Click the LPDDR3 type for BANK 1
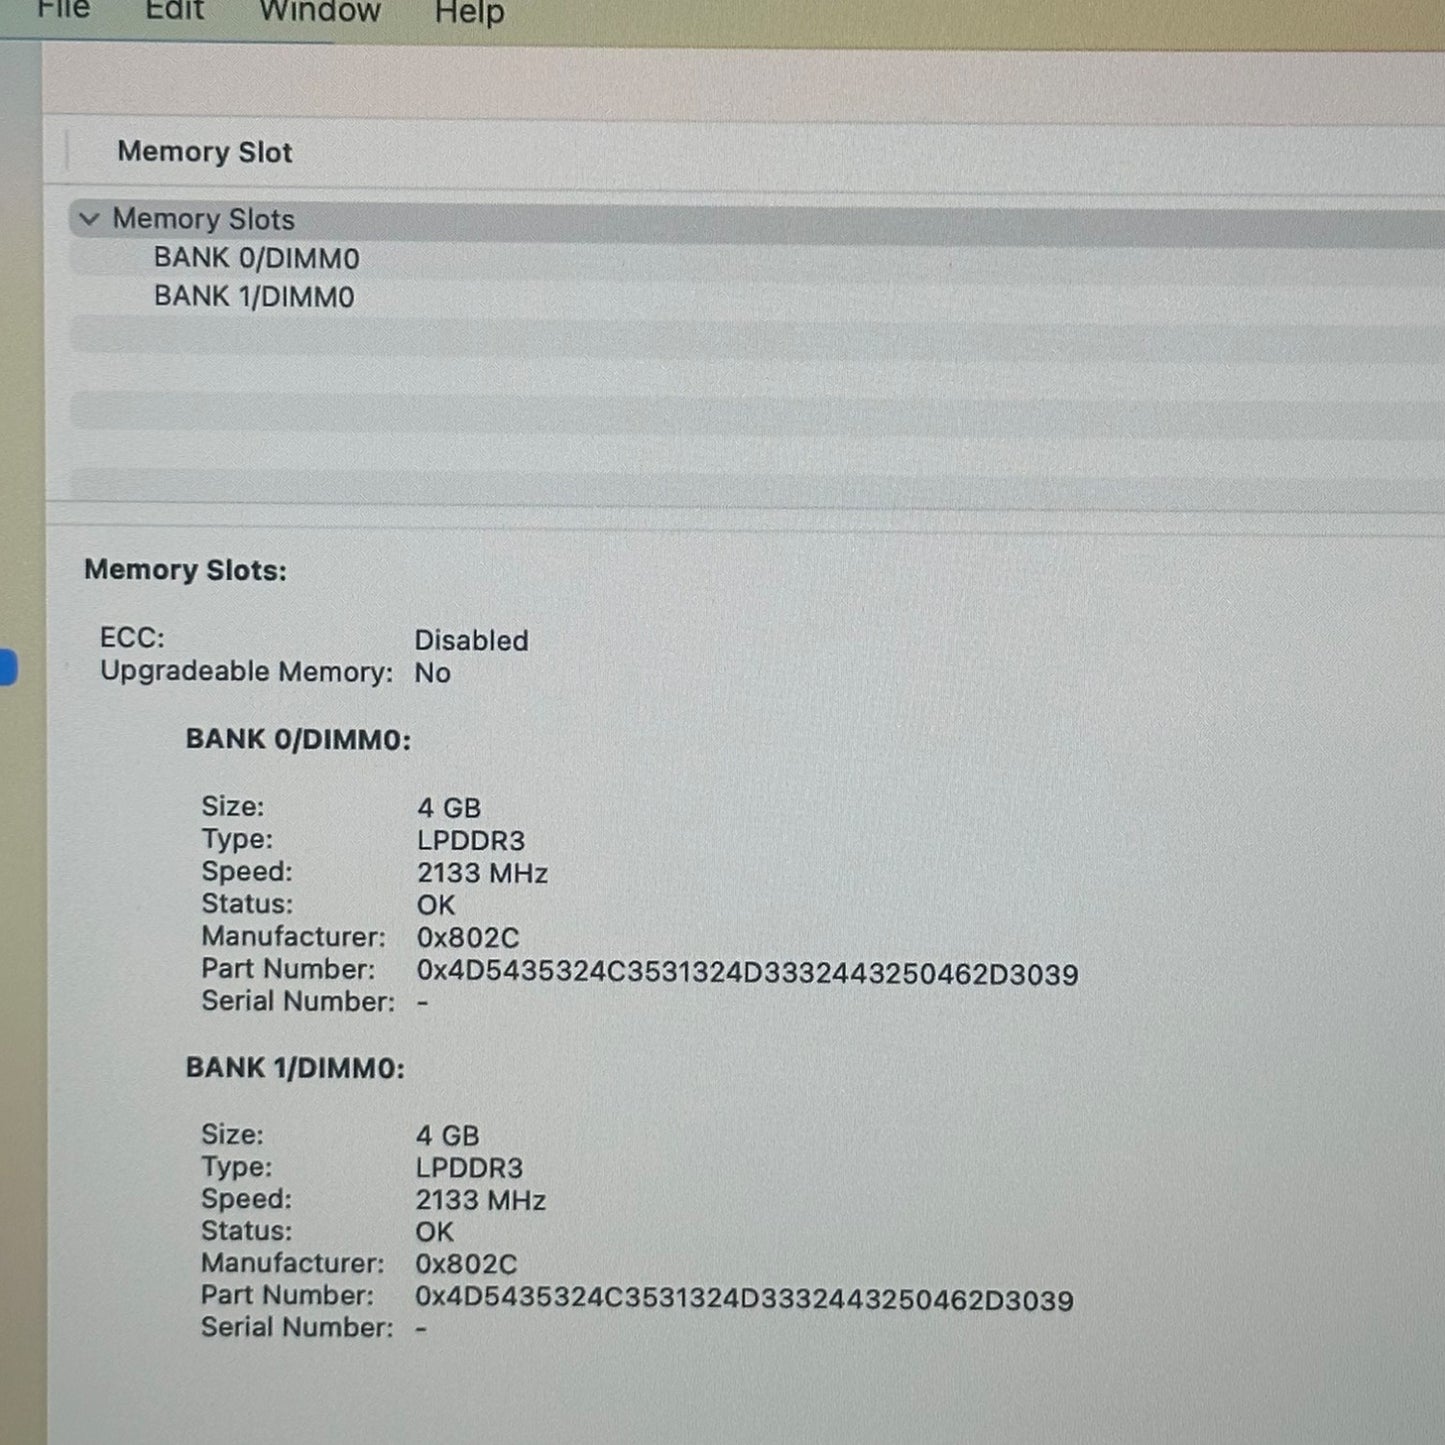The width and height of the screenshot is (1445, 1445). tap(469, 1167)
